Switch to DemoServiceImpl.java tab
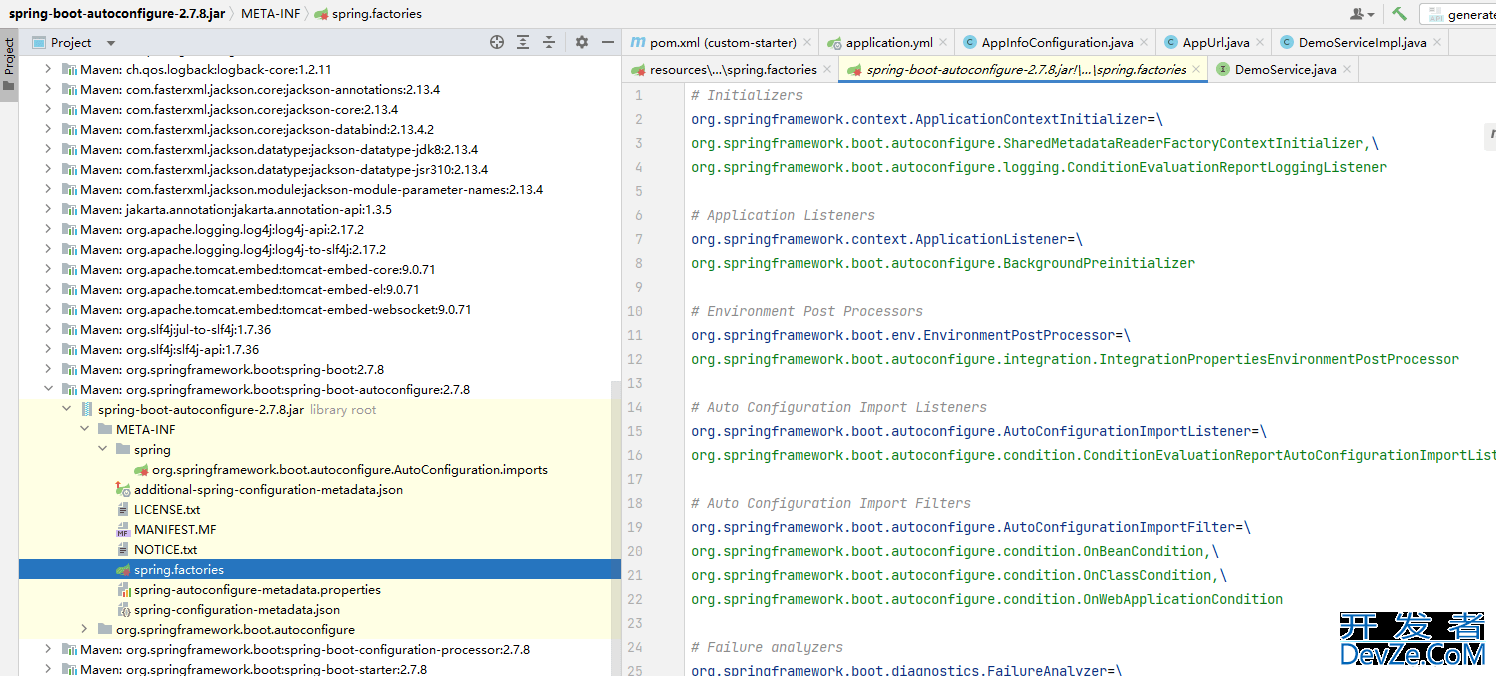Viewport: 1496px width, 676px height. point(1362,43)
